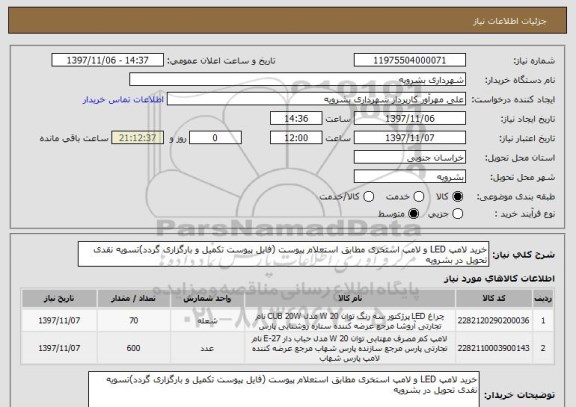Click the unit cell عدد
Screen dimensions: 576x407
[207, 348]
